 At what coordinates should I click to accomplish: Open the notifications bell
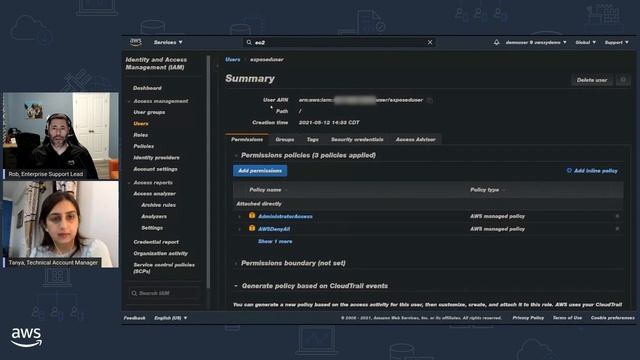[x=496, y=42]
